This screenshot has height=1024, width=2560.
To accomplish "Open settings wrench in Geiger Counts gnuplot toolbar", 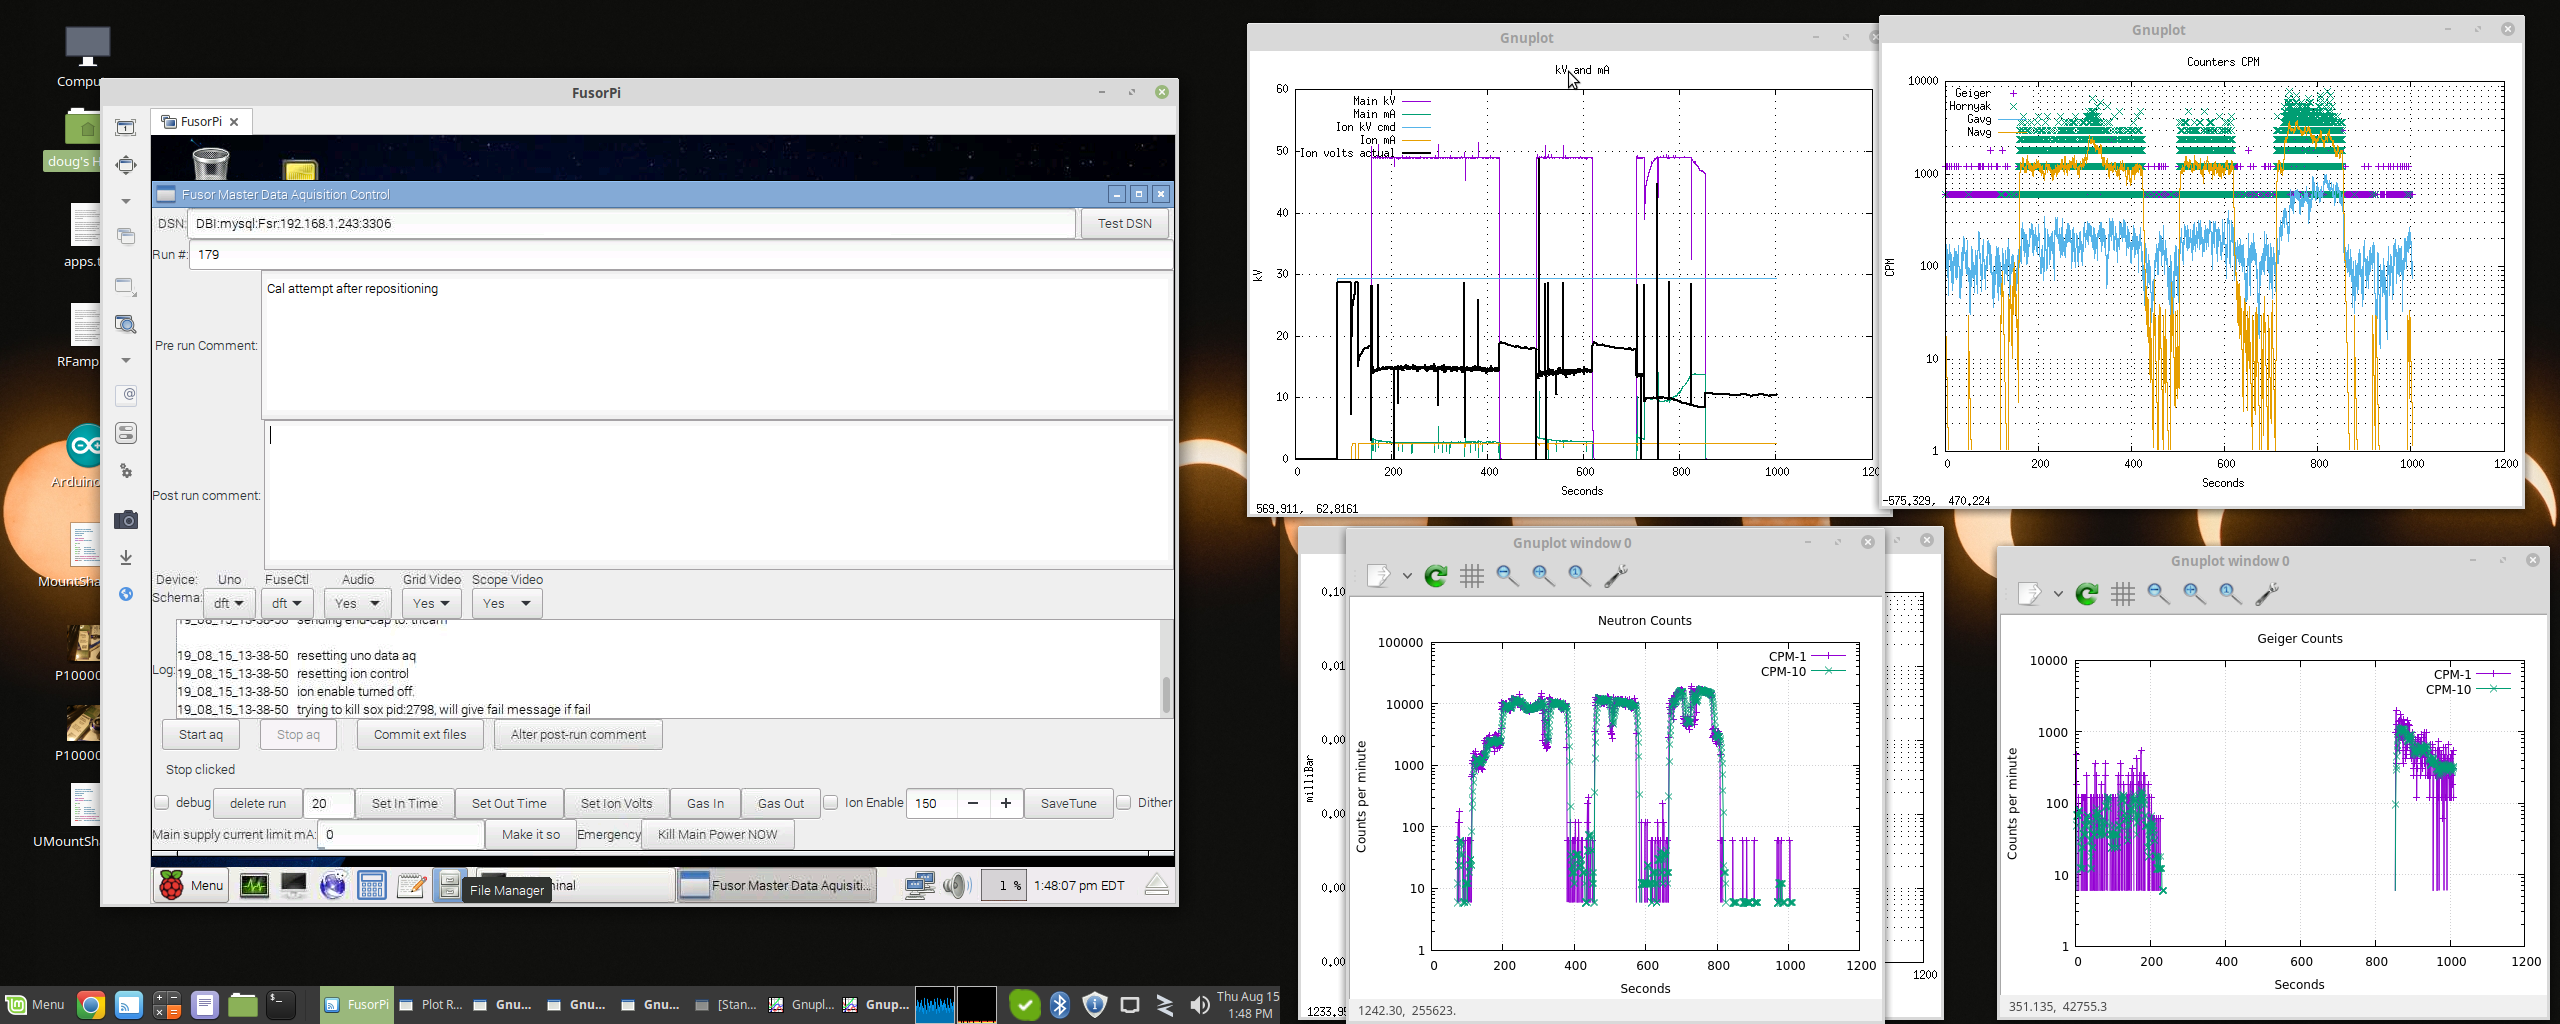I will tap(2267, 594).
